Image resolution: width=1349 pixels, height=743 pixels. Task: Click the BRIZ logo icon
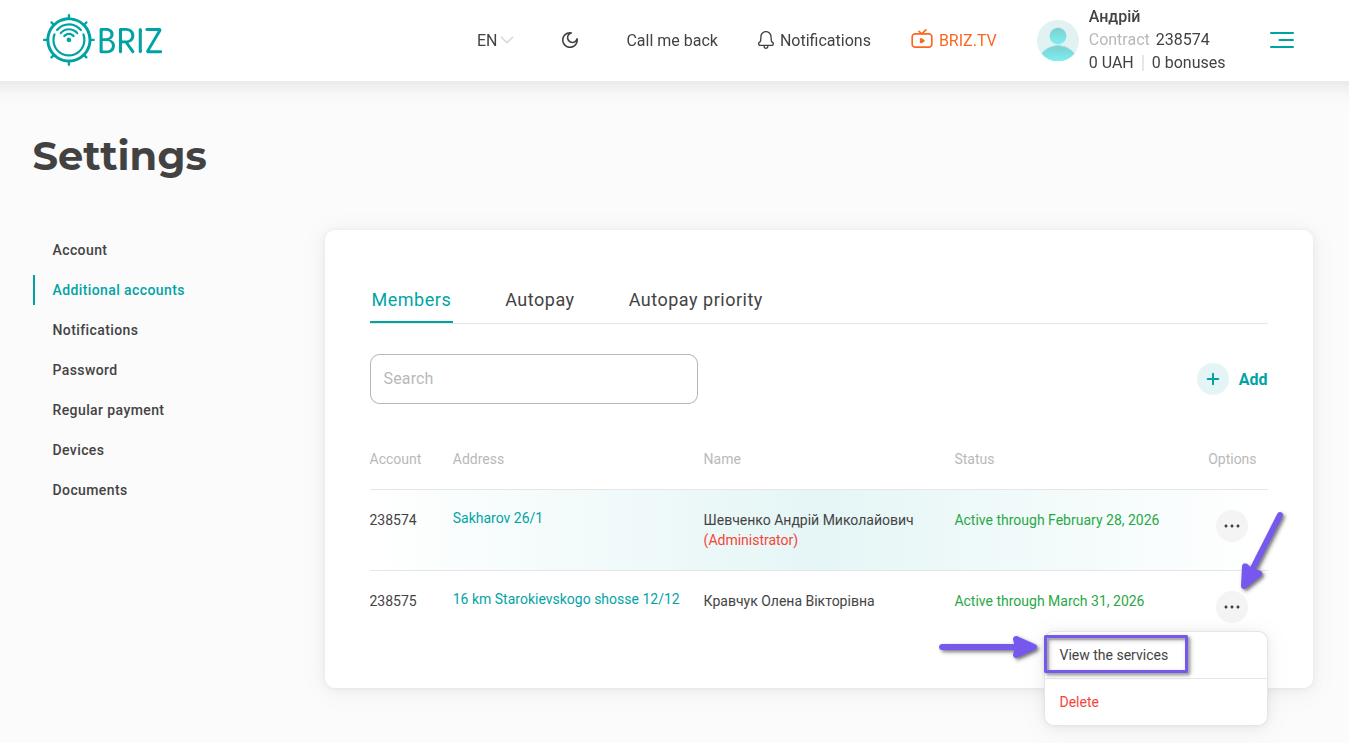pyautogui.click(x=69, y=40)
